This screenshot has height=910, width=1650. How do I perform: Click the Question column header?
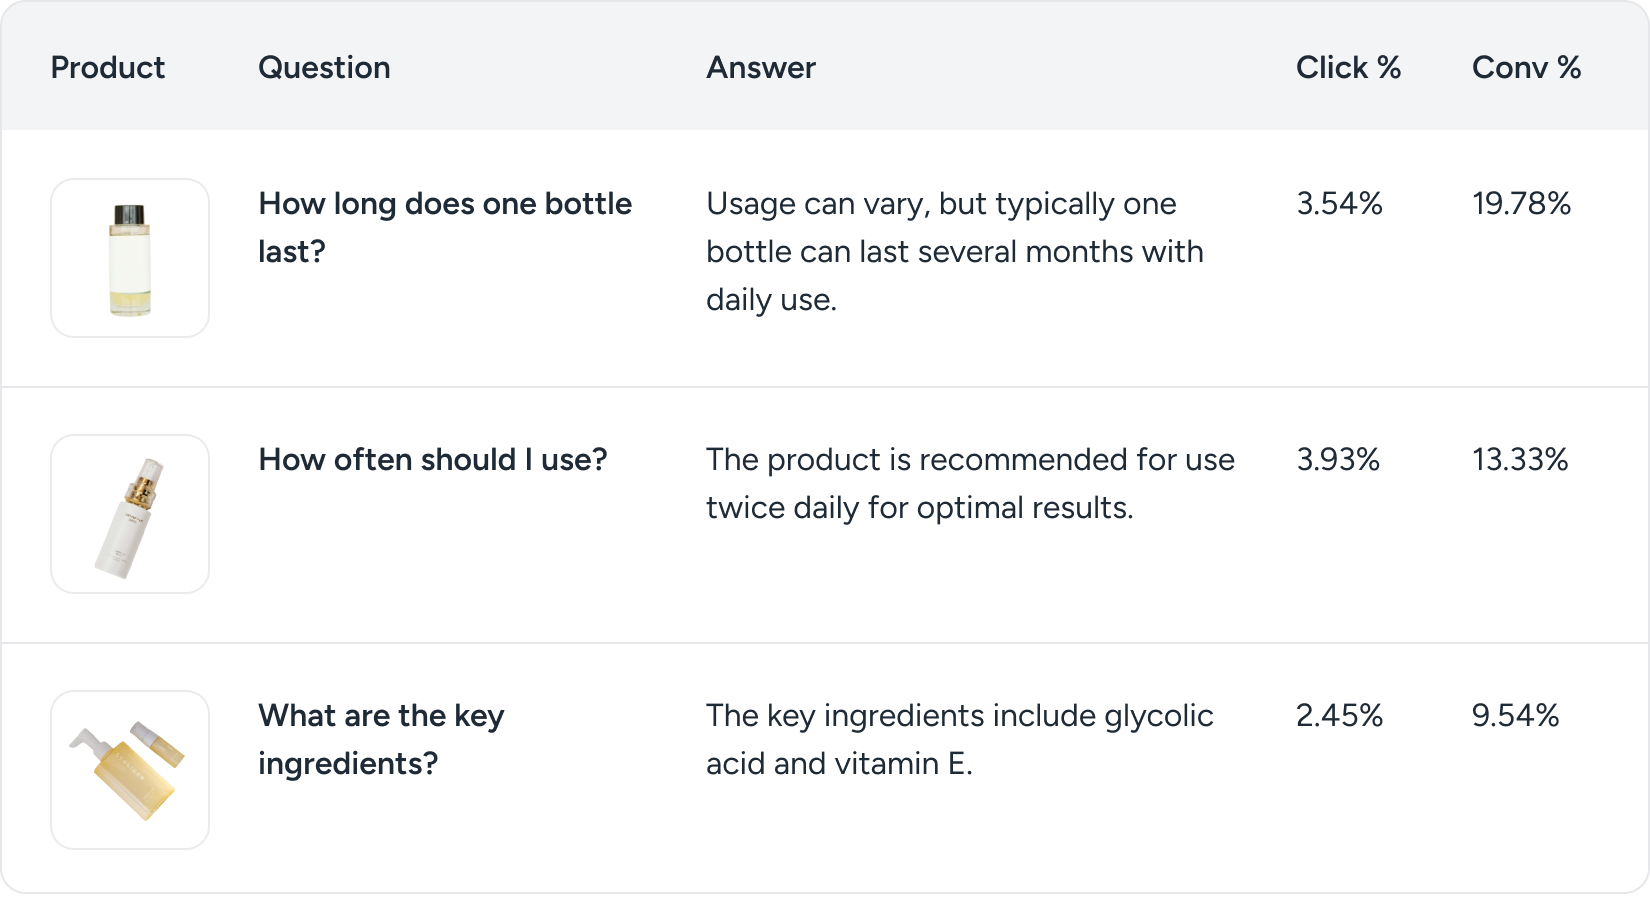[324, 67]
